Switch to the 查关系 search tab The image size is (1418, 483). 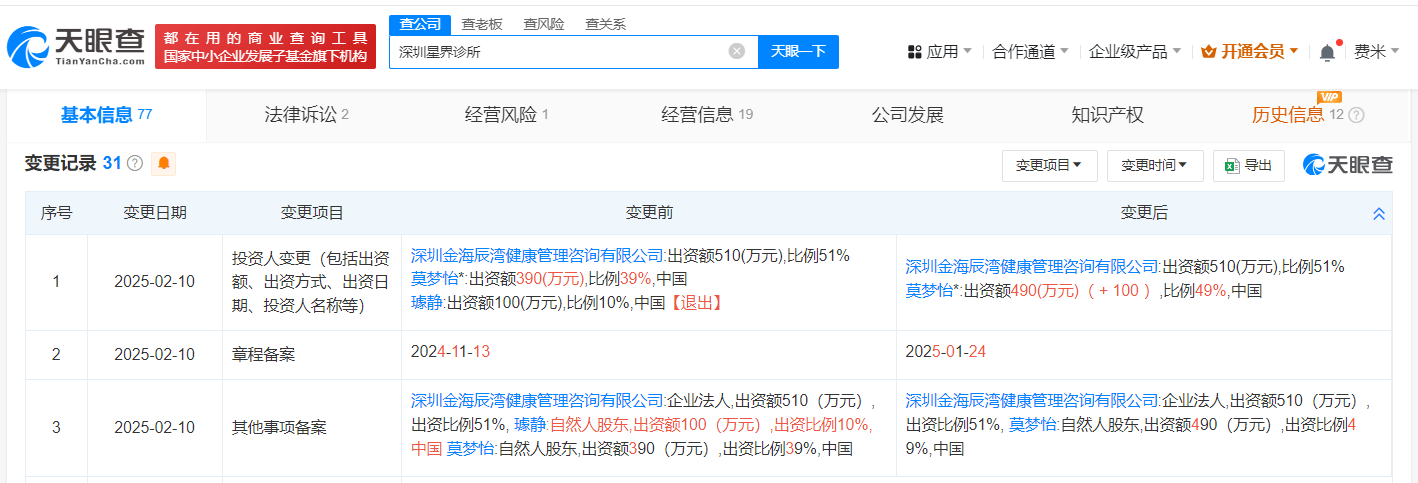pyautogui.click(x=605, y=24)
